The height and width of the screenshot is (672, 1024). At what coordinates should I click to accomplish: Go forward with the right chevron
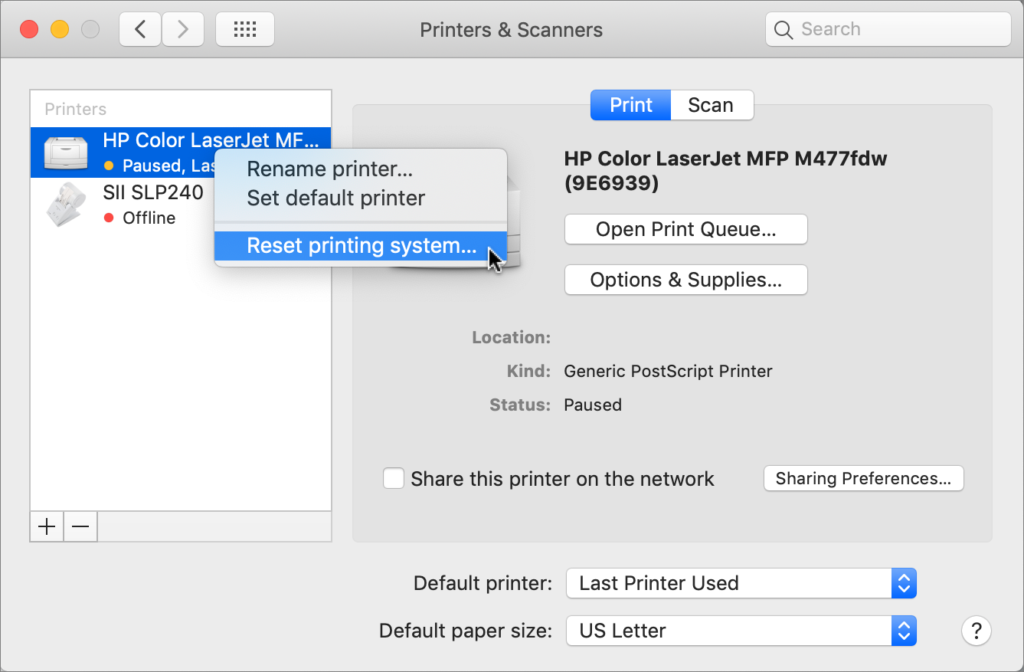coord(182,30)
